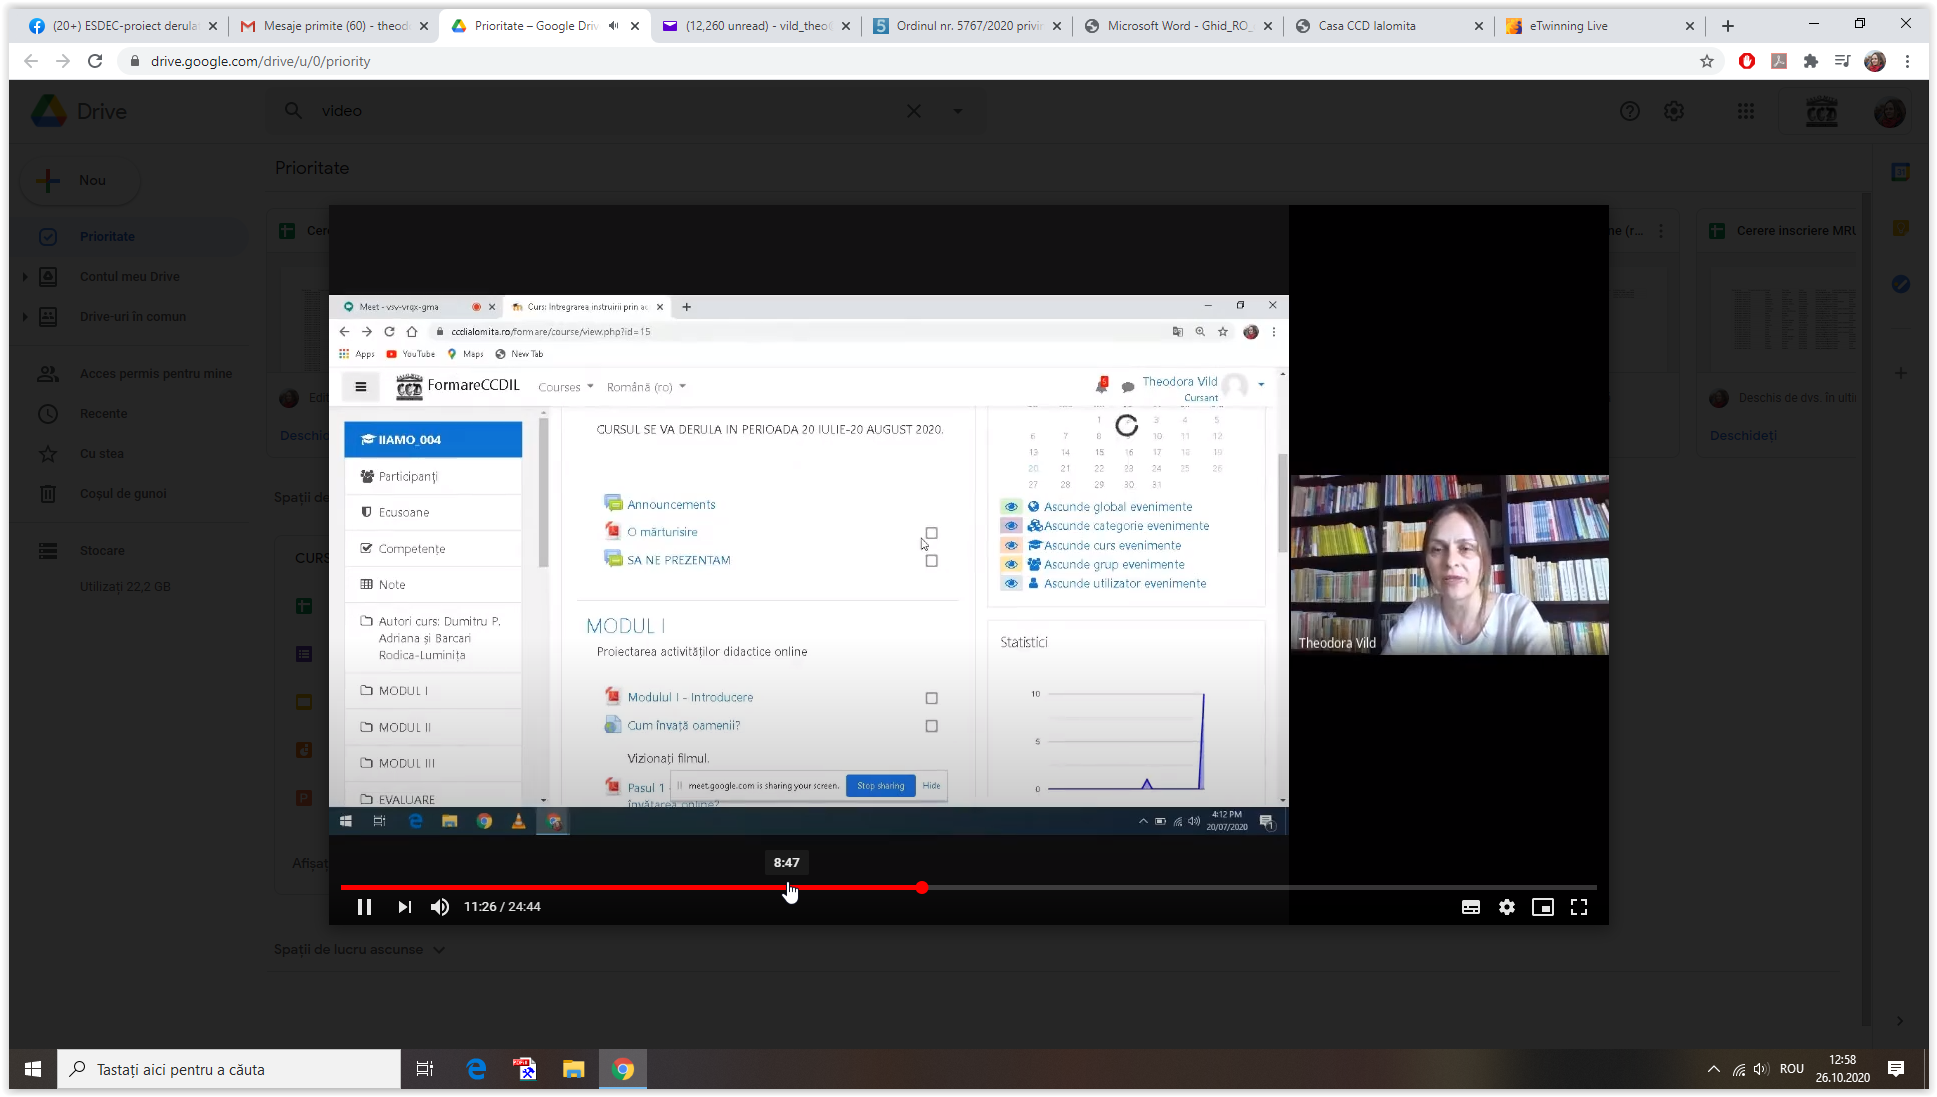This screenshot has width=1937, height=1097.
Task: Open Stocare storage section
Action: [130, 551]
